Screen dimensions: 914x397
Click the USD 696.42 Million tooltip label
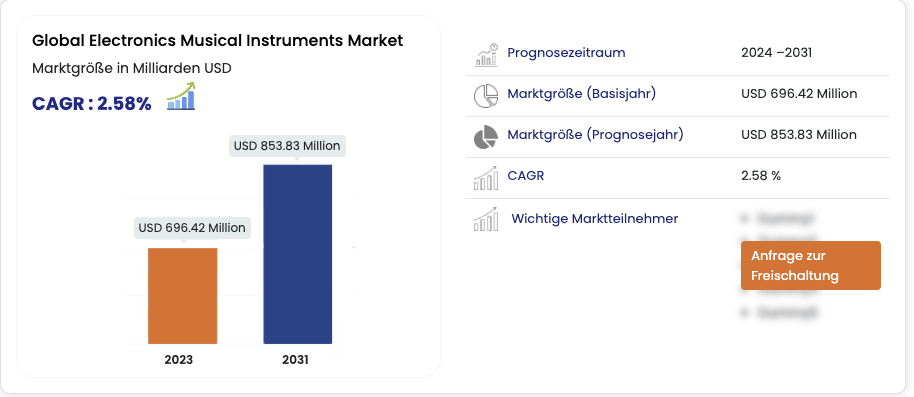click(x=192, y=227)
